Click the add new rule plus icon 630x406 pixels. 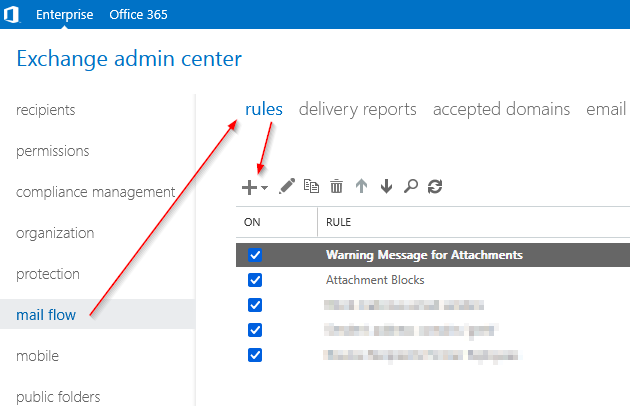tap(250, 187)
